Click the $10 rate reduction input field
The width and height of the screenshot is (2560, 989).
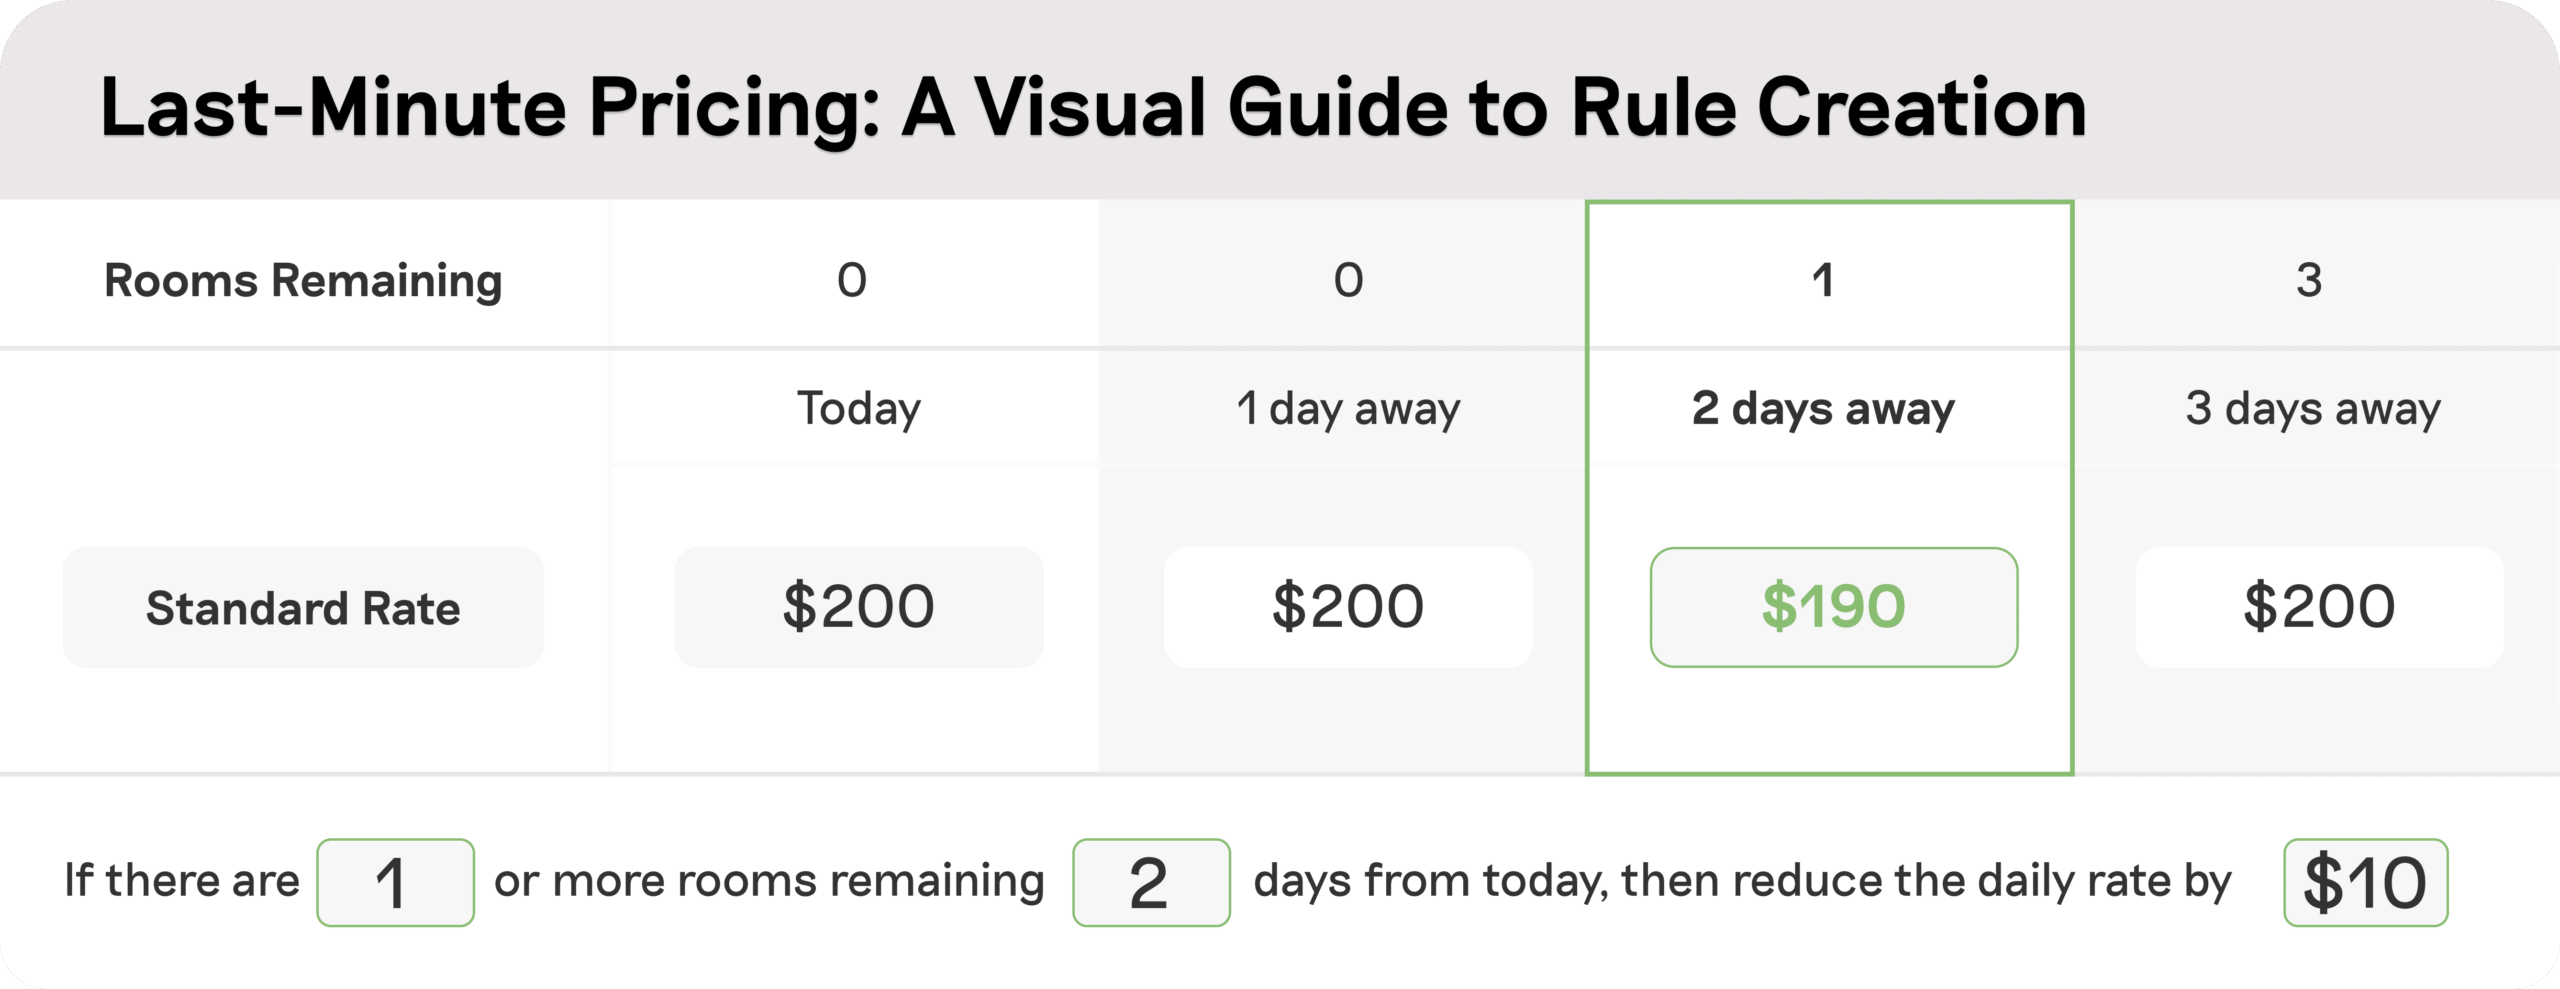point(2365,882)
